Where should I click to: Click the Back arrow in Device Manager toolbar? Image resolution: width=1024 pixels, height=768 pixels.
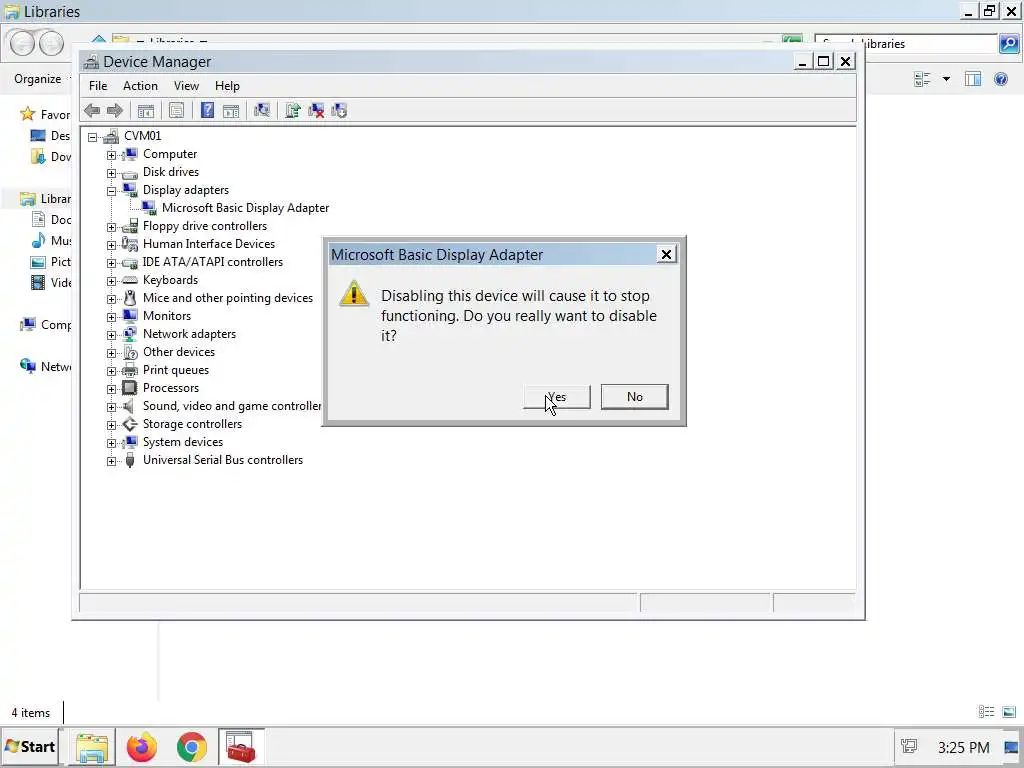[x=92, y=110]
